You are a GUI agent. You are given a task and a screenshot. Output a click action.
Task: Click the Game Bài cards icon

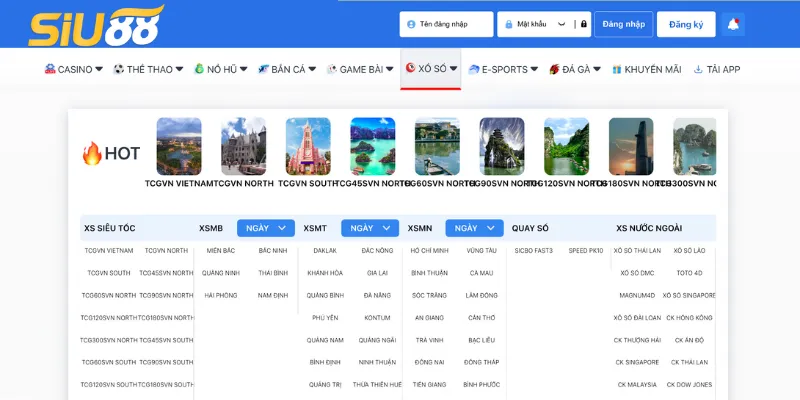click(x=332, y=69)
